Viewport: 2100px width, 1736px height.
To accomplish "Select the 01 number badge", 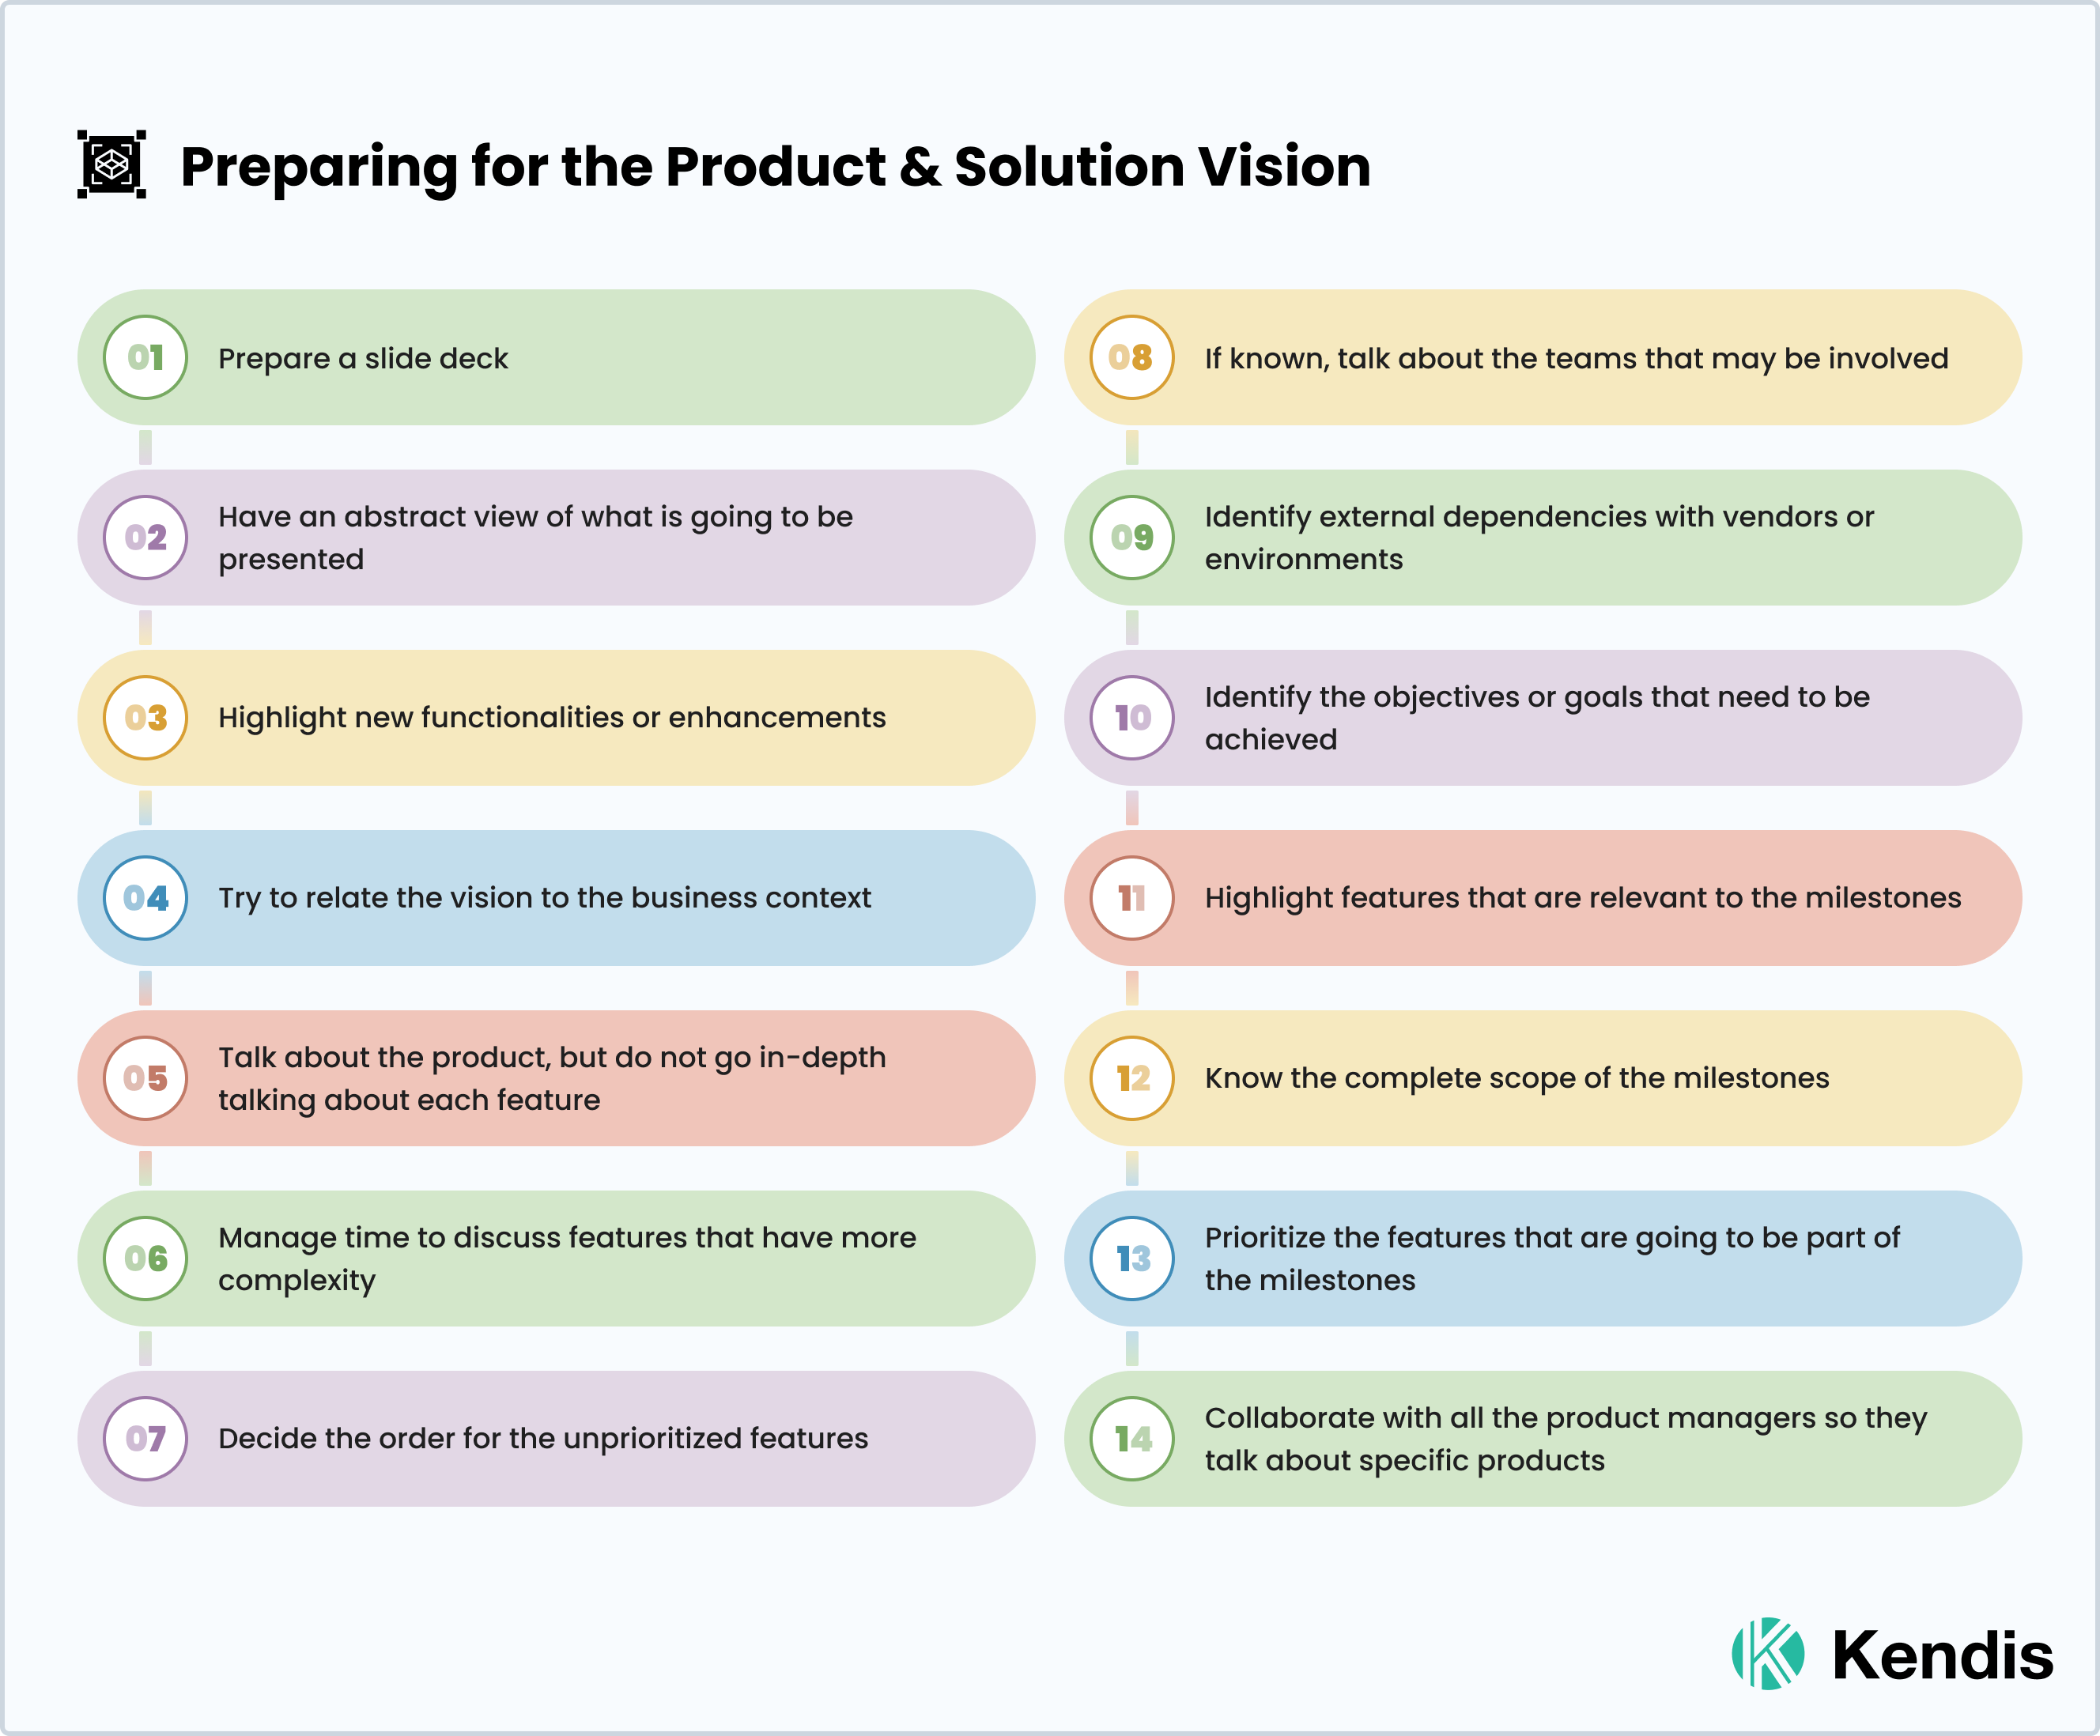I will coord(146,358).
